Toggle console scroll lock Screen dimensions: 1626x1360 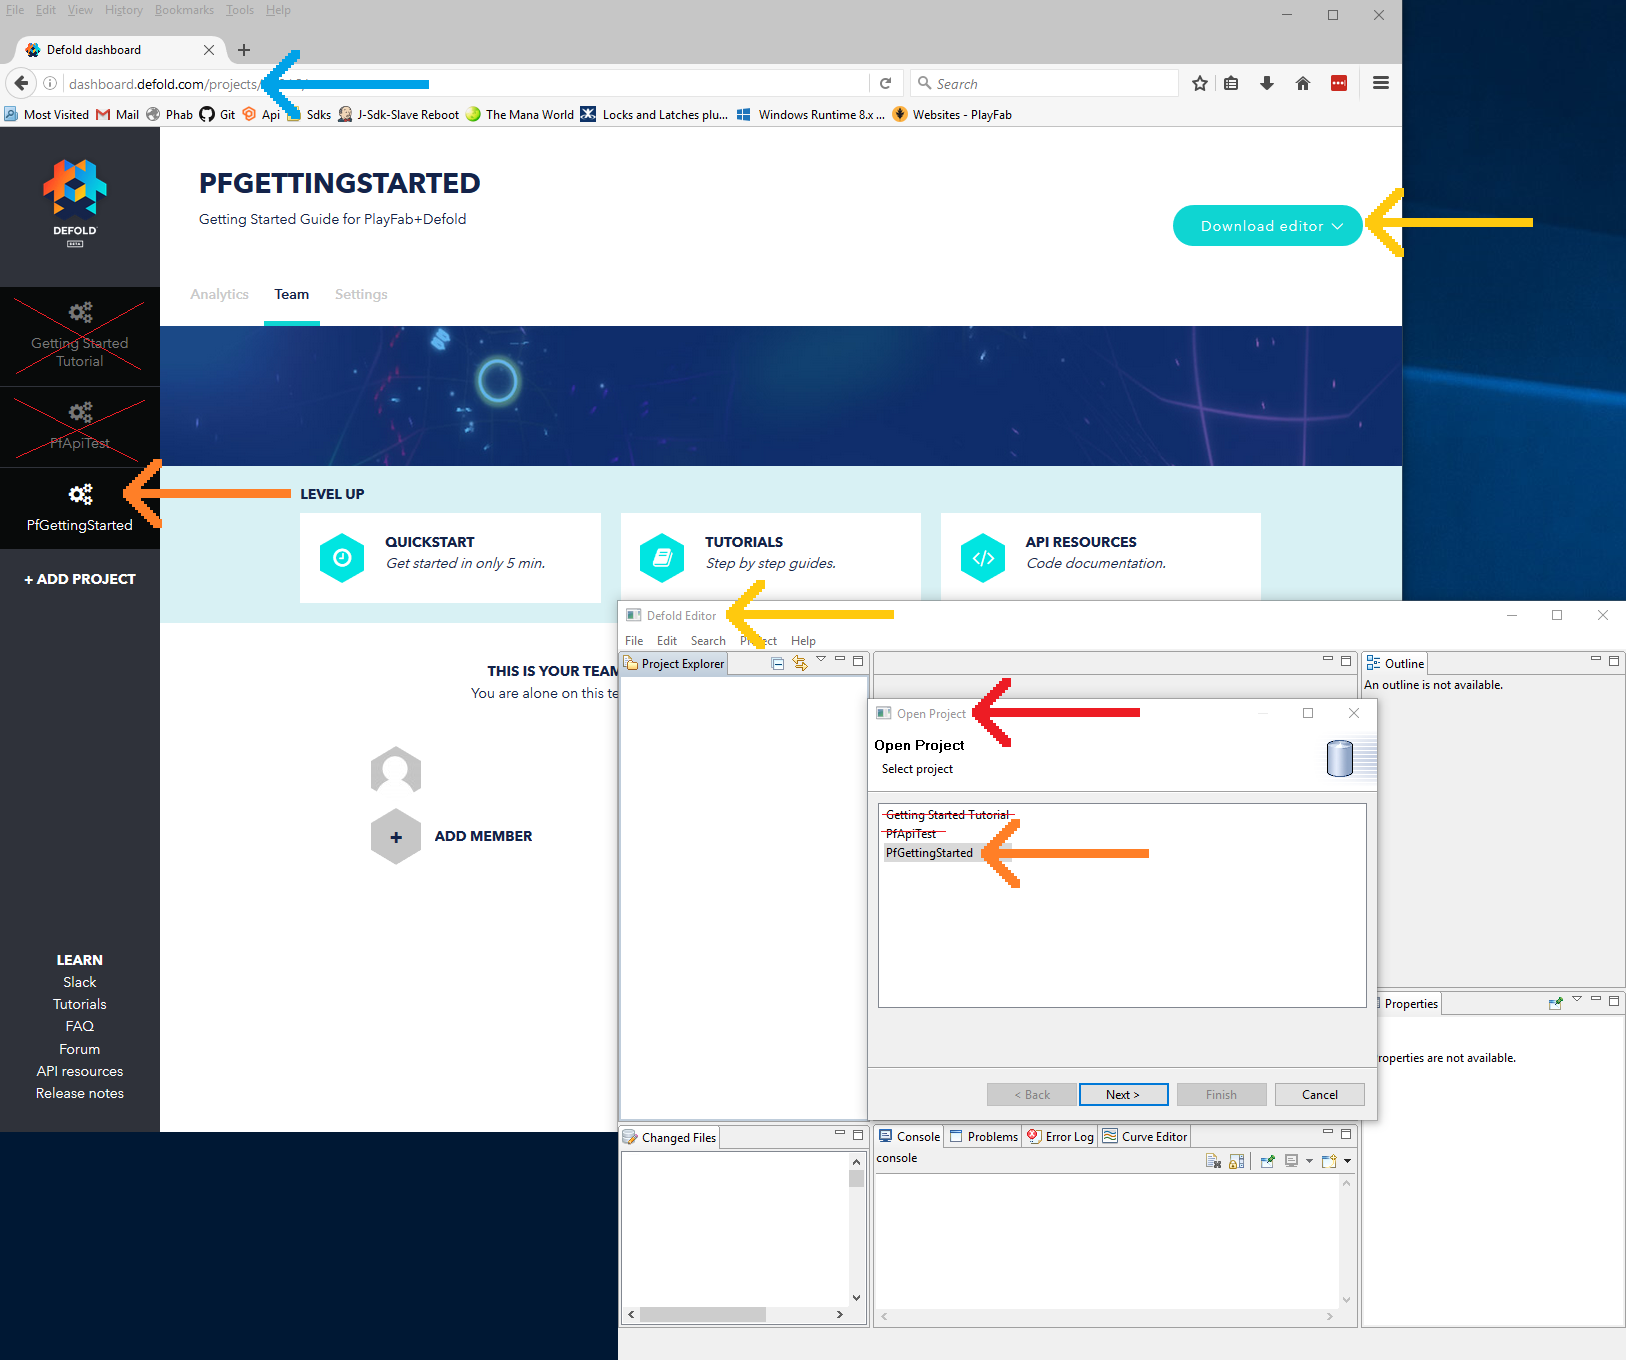1237,1161
